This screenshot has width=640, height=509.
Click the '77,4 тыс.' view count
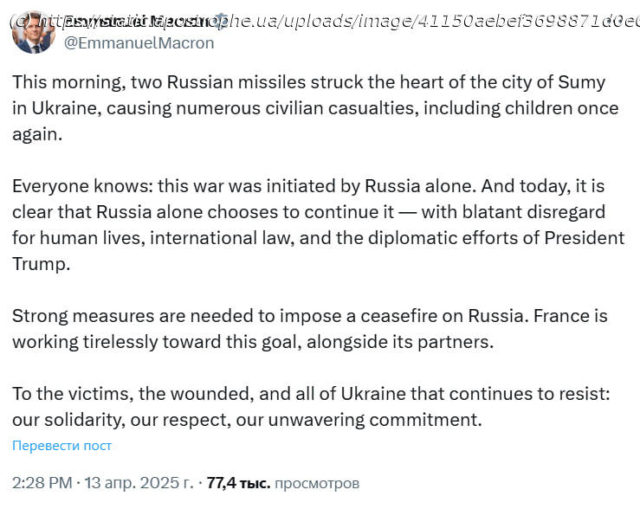click(237, 483)
